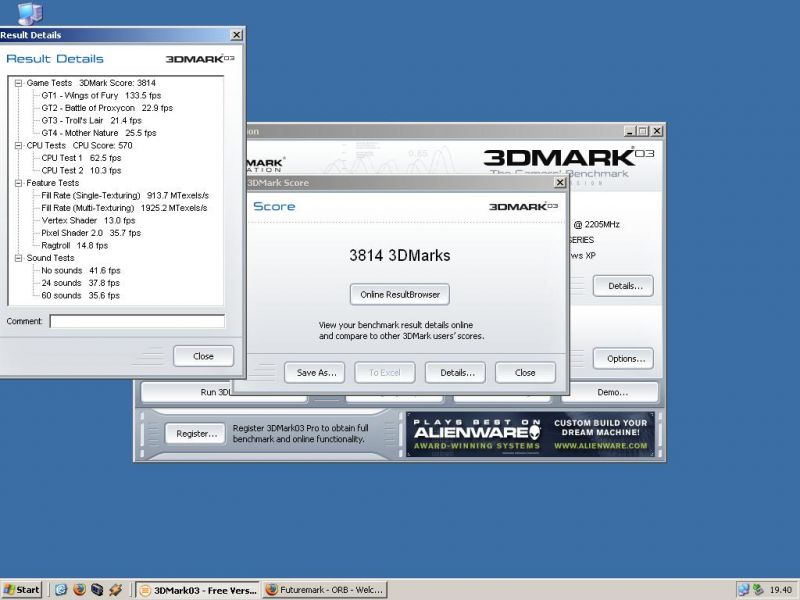This screenshot has height=600, width=800.
Task: Select Fill Rate (Multi-Texturing) row
Action: tap(124, 208)
